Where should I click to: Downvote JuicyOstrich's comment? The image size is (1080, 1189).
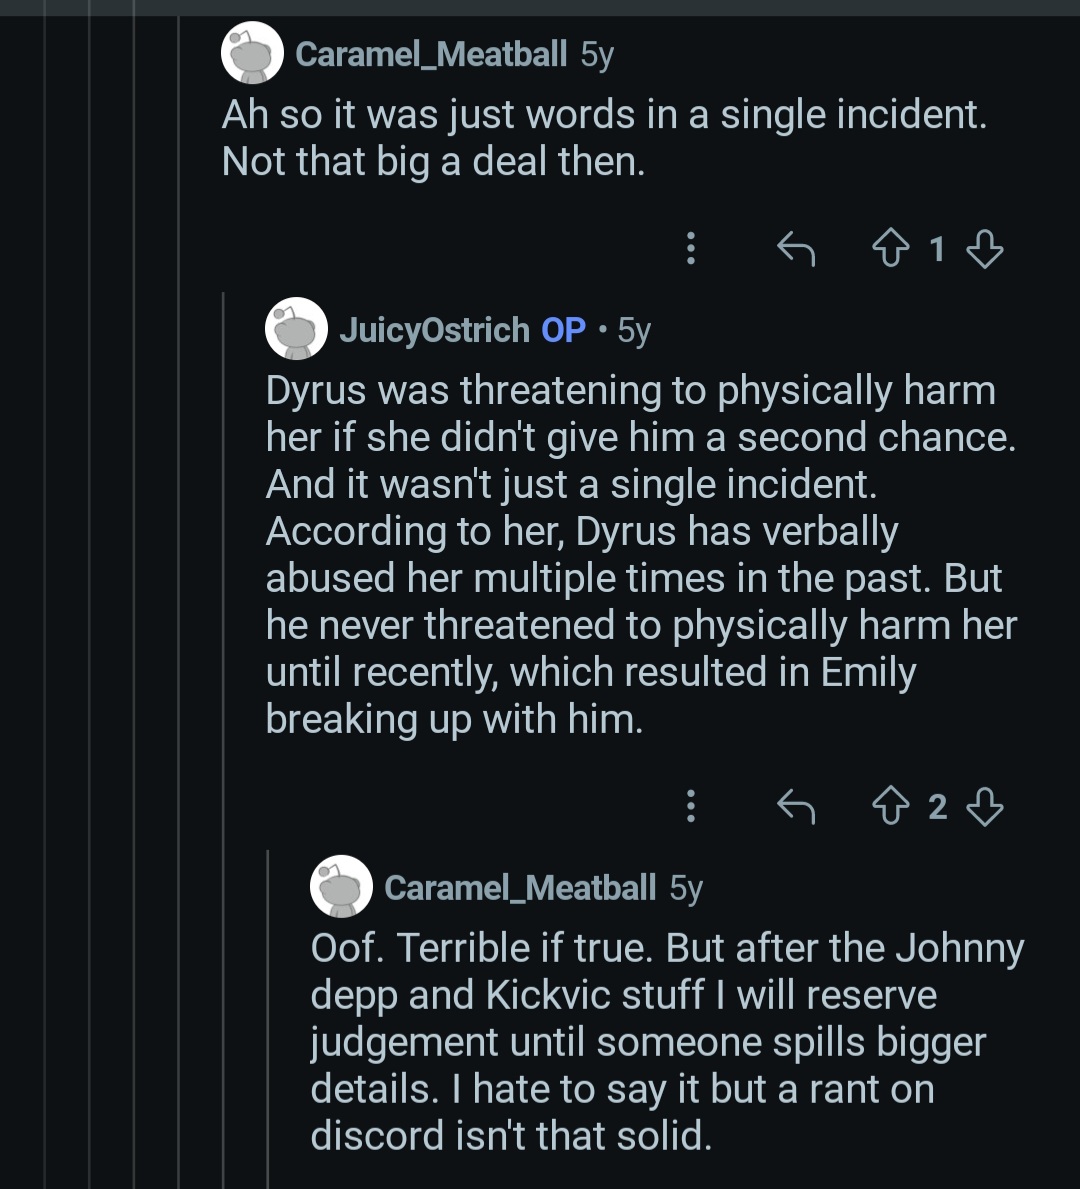point(986,806)
